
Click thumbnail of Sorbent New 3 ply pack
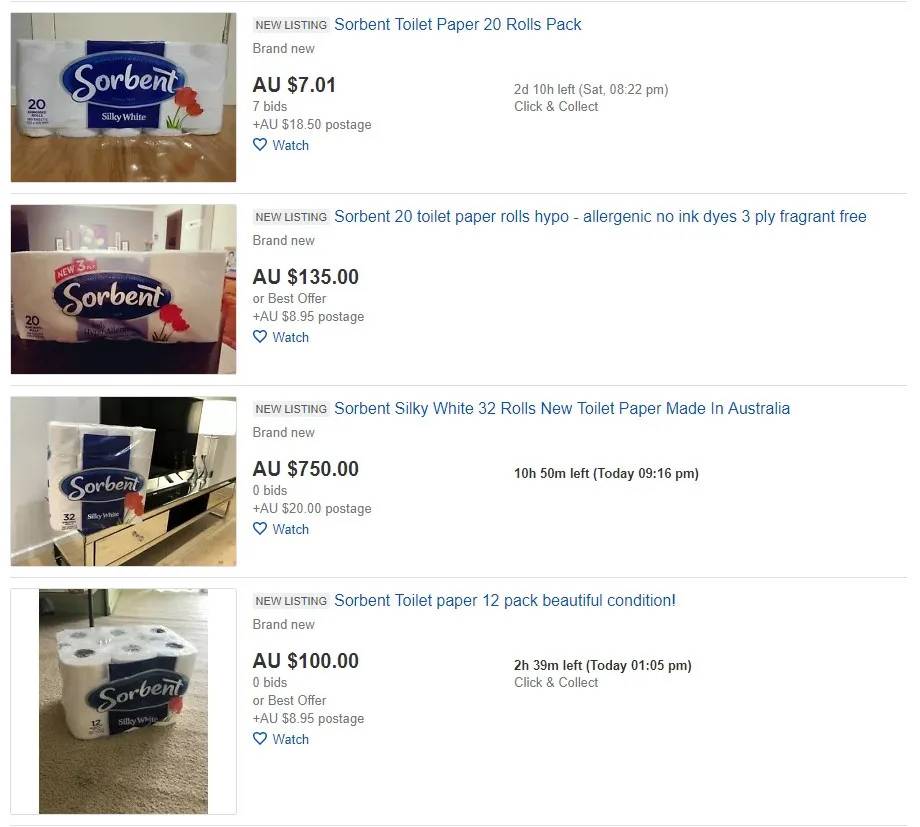(x=123, y=289)
